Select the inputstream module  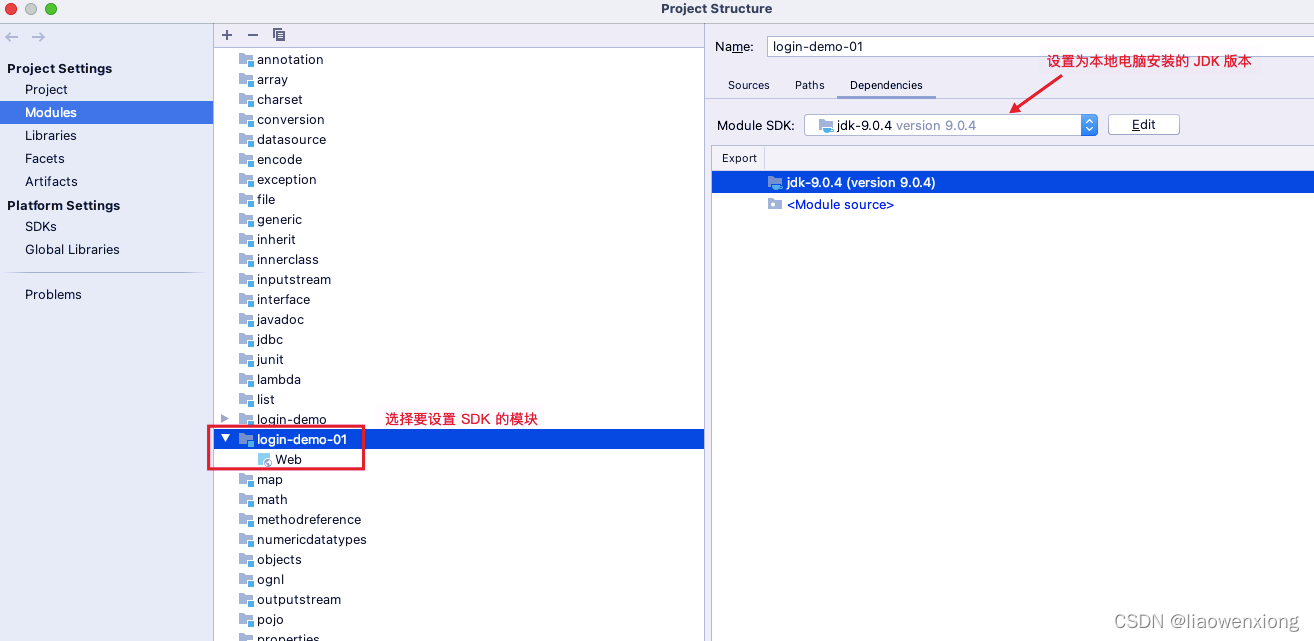[293, 280]
